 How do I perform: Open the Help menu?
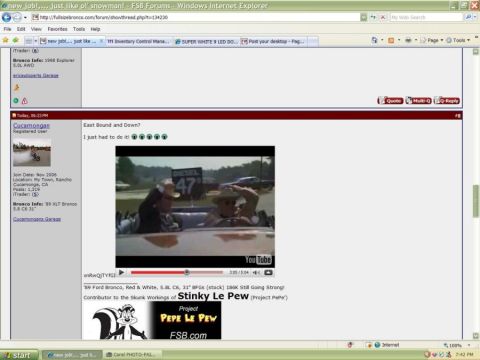pos(95,29)
